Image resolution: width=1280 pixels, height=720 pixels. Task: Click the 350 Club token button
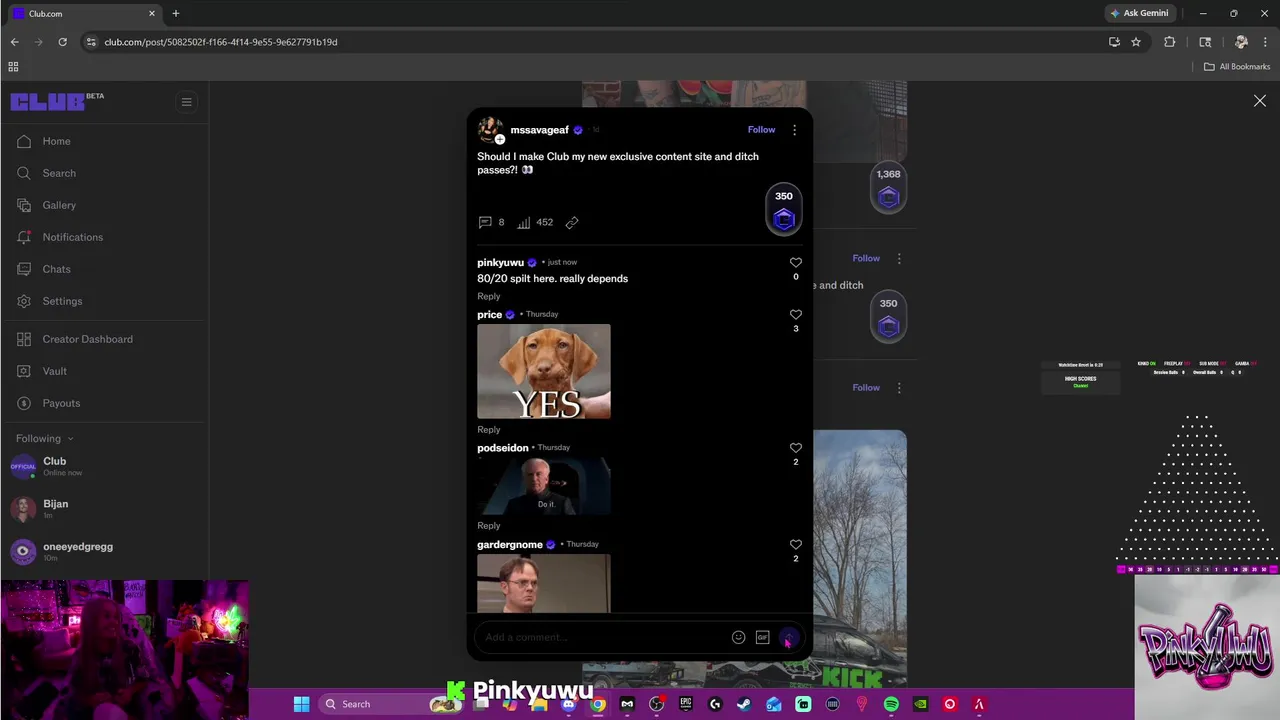pyautogui.click(x=784, y=211)
